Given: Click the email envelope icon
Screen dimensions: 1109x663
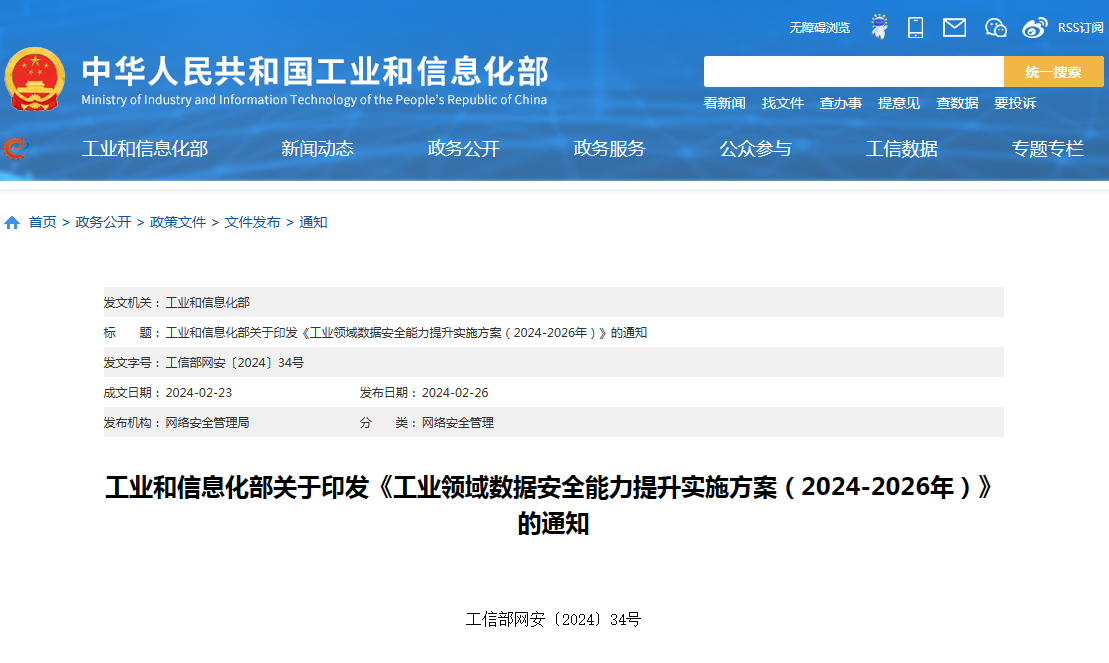Looking at the screenshot, I should click(x=954, y=28).
